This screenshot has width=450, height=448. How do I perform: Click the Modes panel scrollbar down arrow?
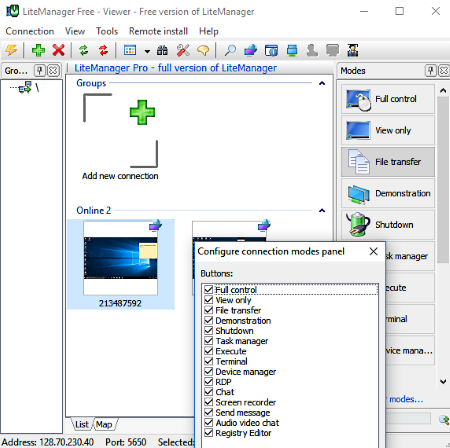pyautogui.click(x=443, y=381)
